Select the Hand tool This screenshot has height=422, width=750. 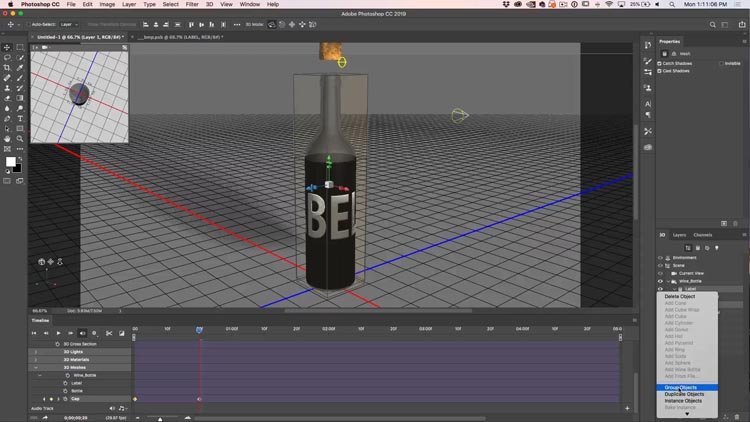pyautogui.click(x=7, y=139)
